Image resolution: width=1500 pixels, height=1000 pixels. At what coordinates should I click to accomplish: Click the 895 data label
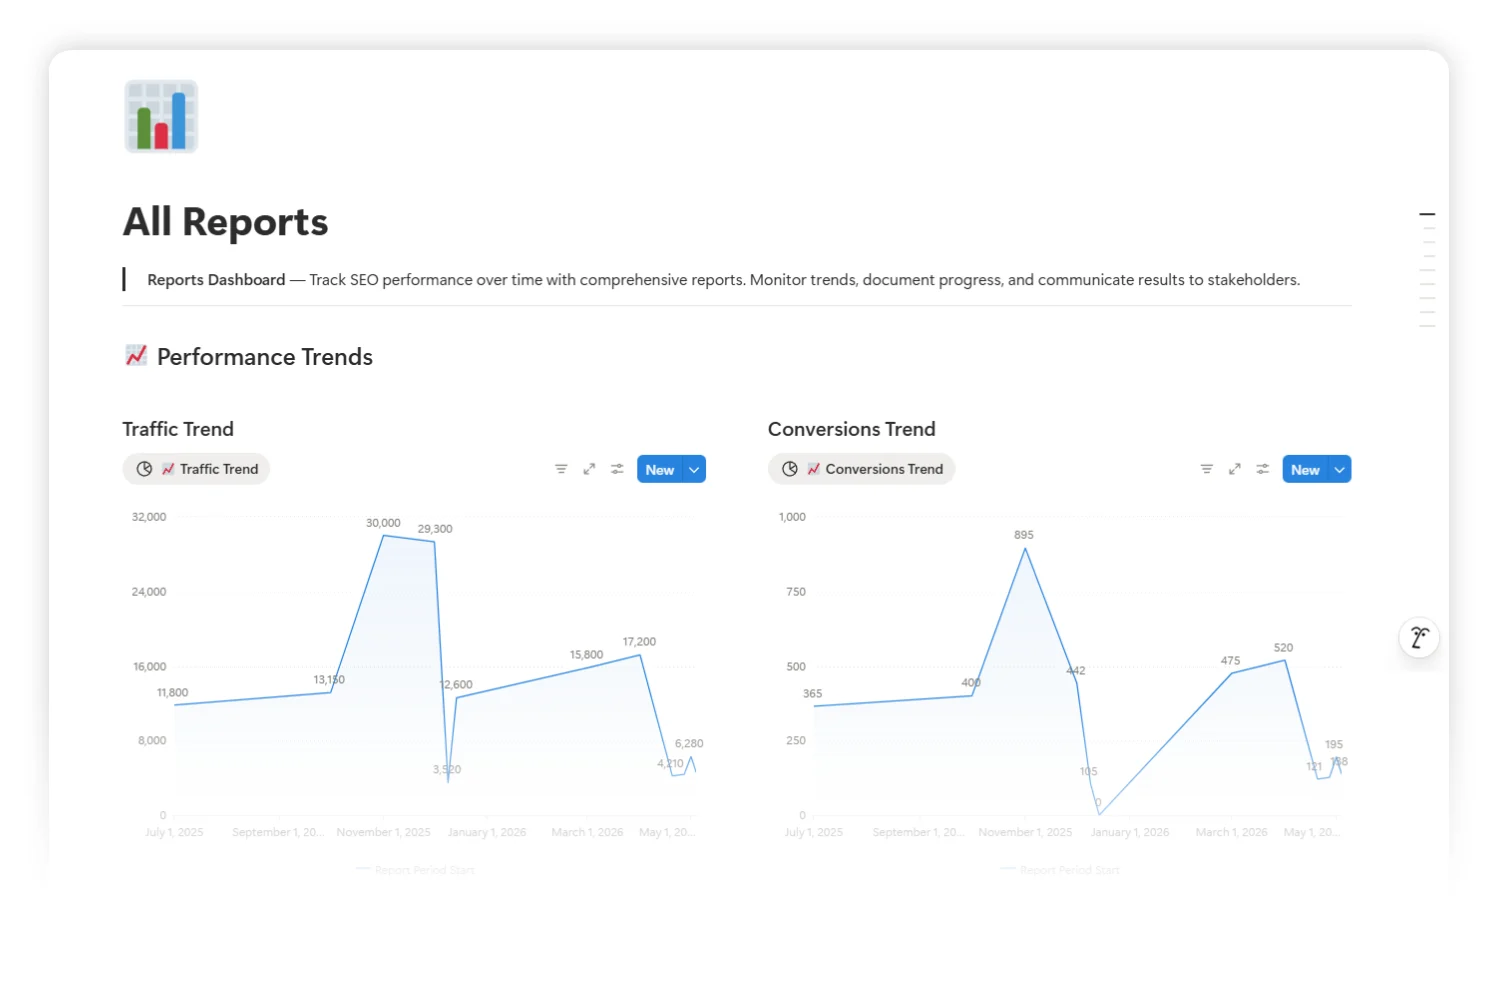(x=1024, y=535)
